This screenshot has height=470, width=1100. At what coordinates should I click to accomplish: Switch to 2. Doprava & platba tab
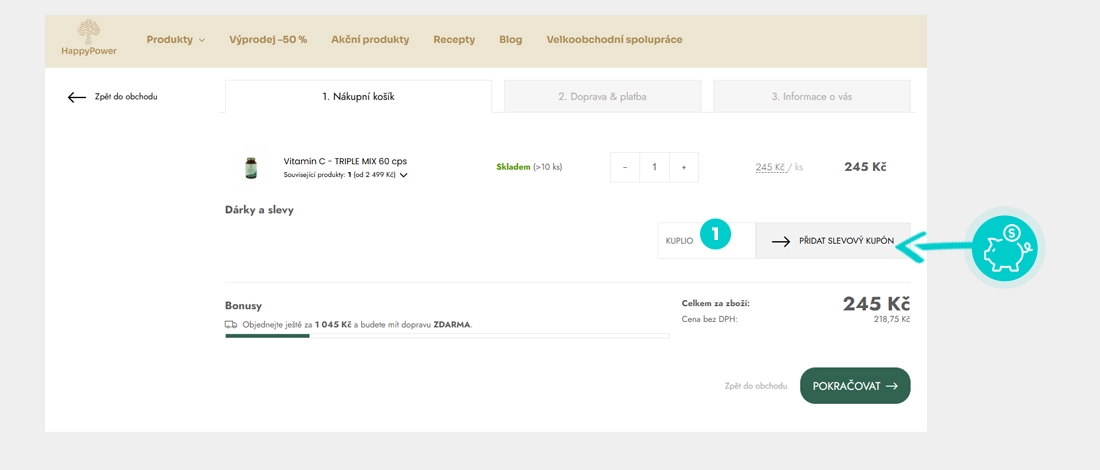pyautogui.click(x=602, y=97)
